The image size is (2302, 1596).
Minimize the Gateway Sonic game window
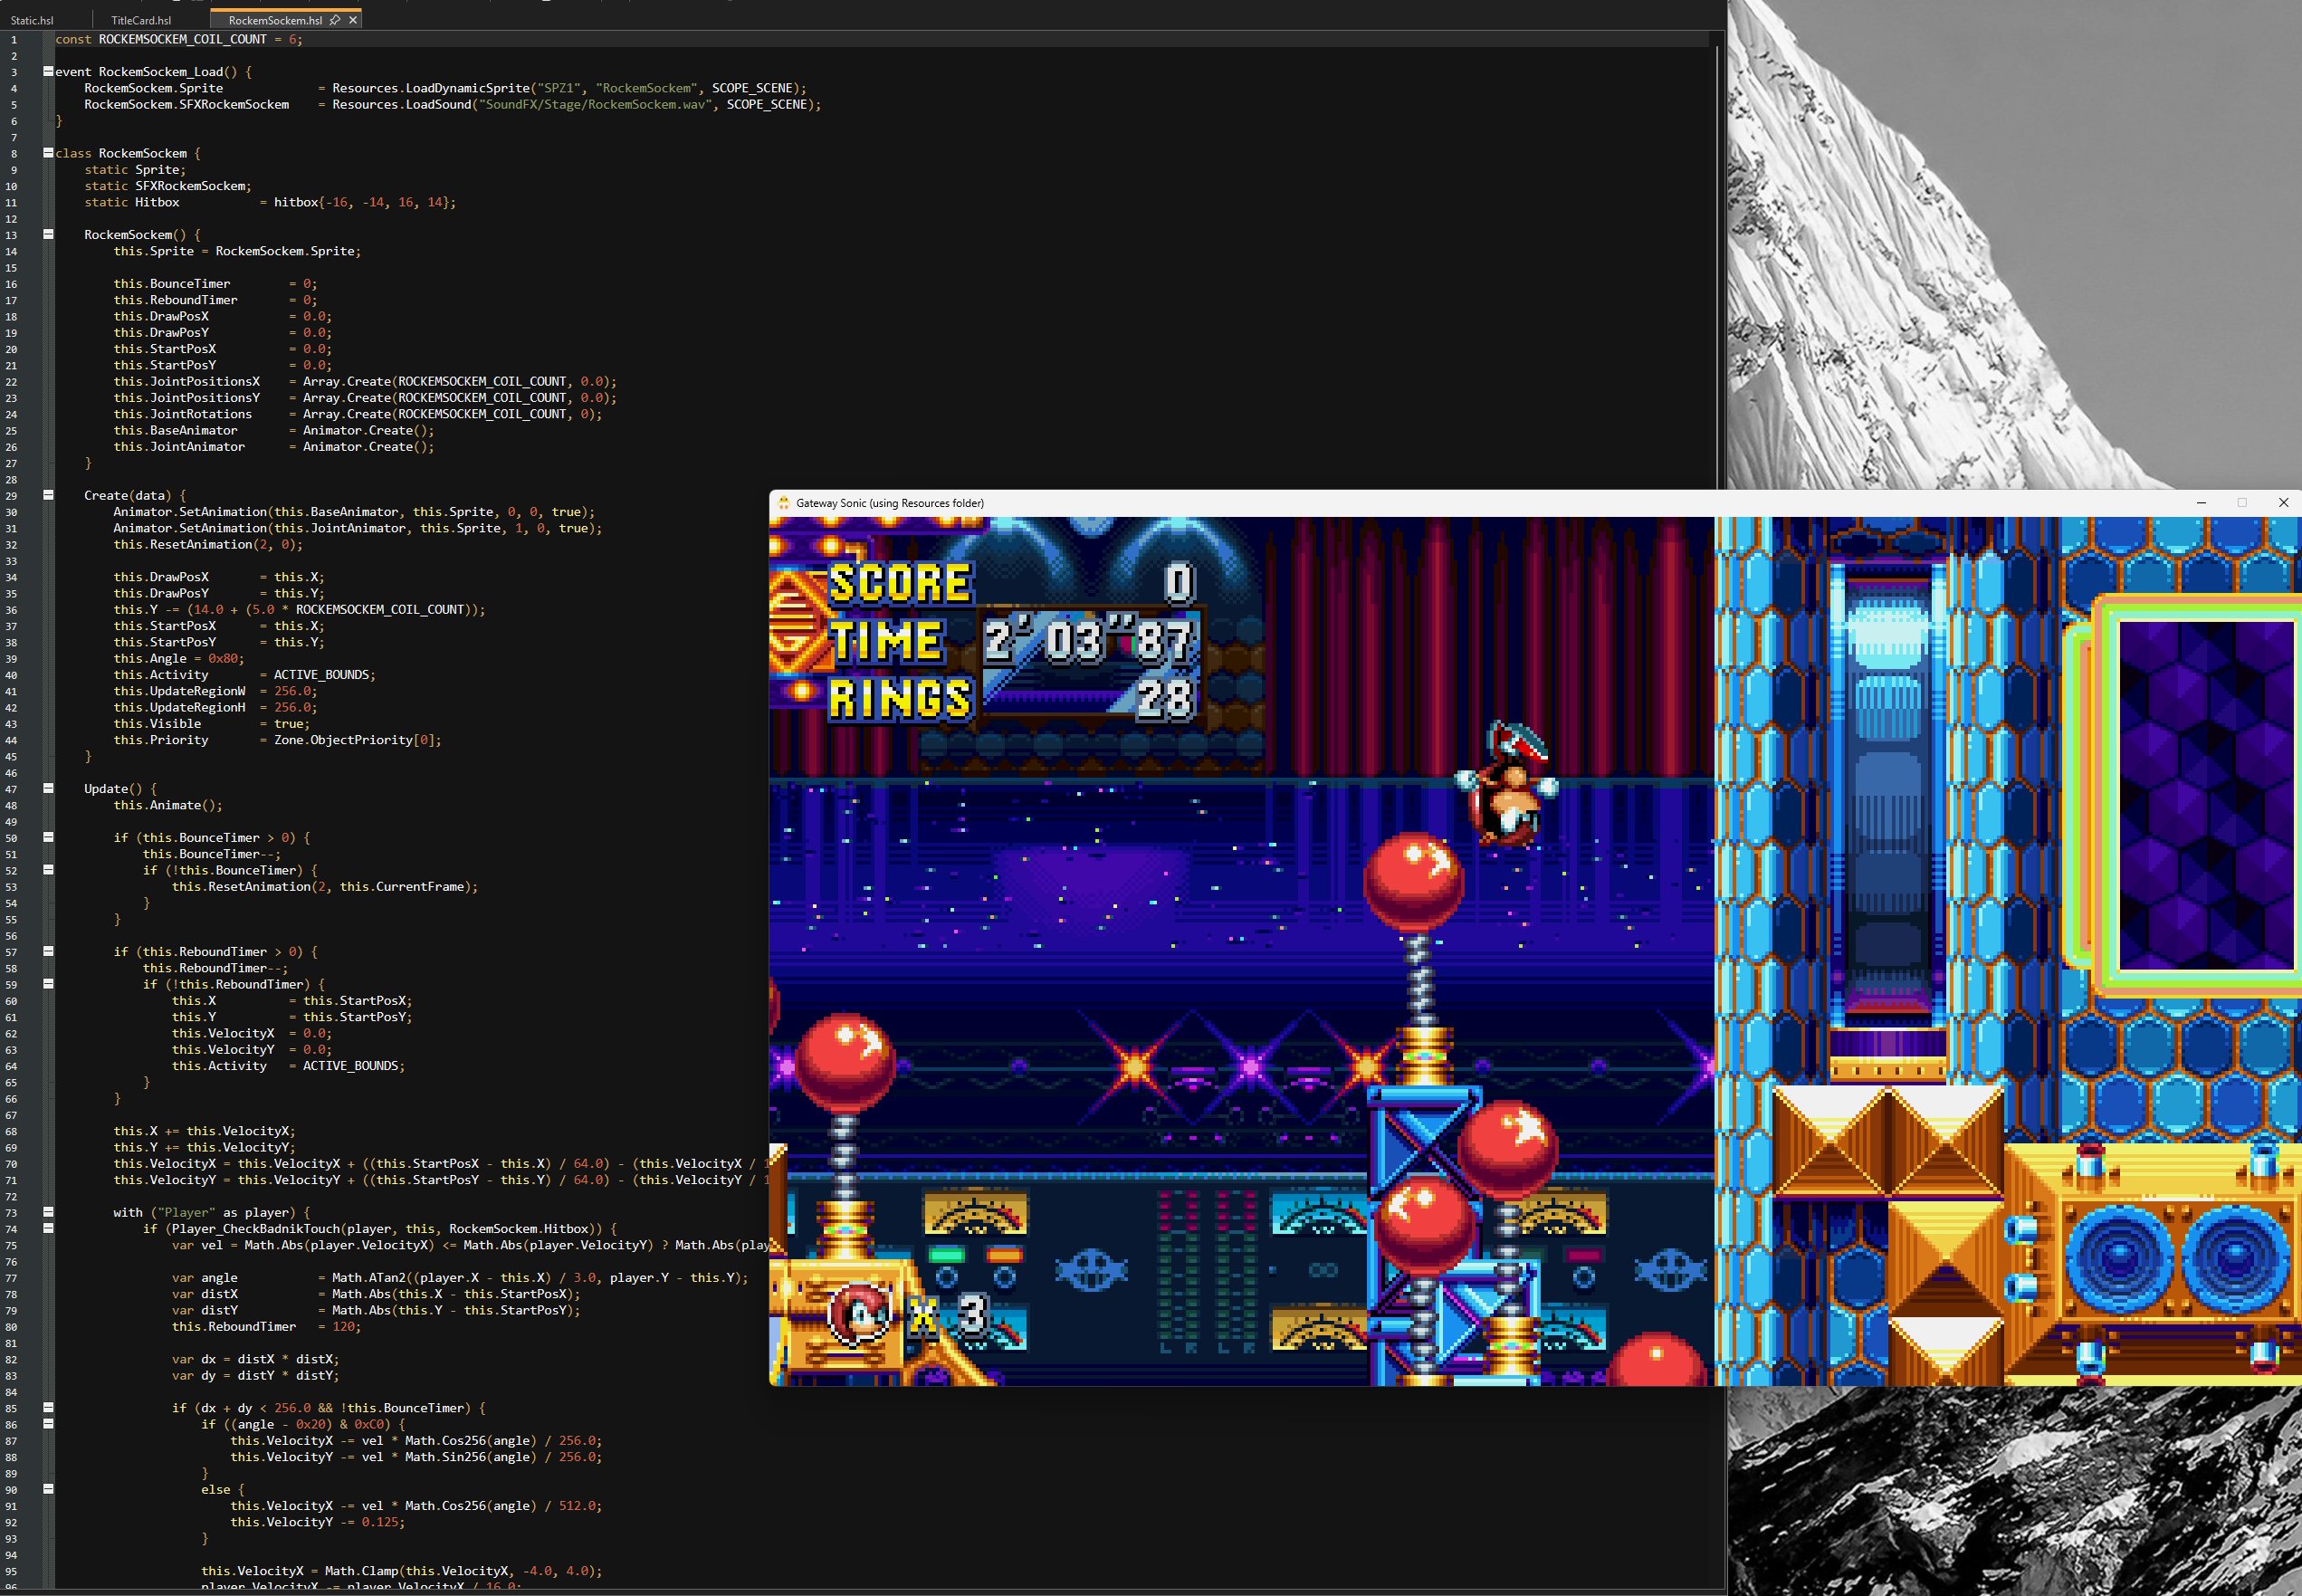point(2201,503)
